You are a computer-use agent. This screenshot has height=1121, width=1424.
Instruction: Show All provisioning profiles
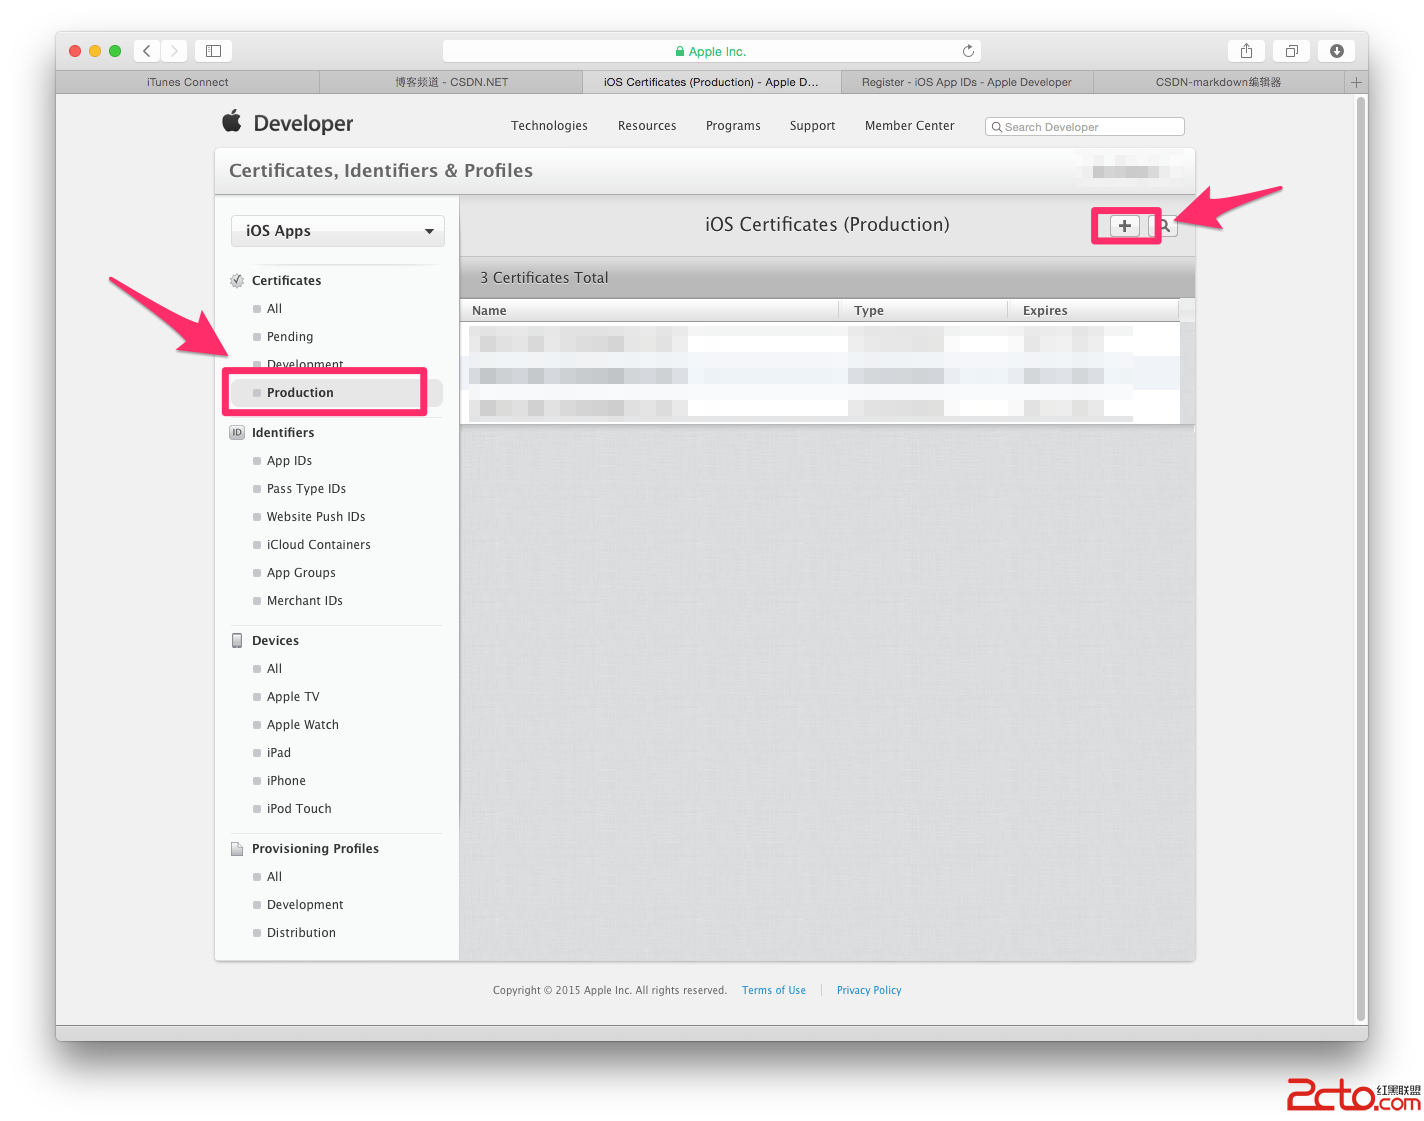pyautogui.click(x=274, y=877)
